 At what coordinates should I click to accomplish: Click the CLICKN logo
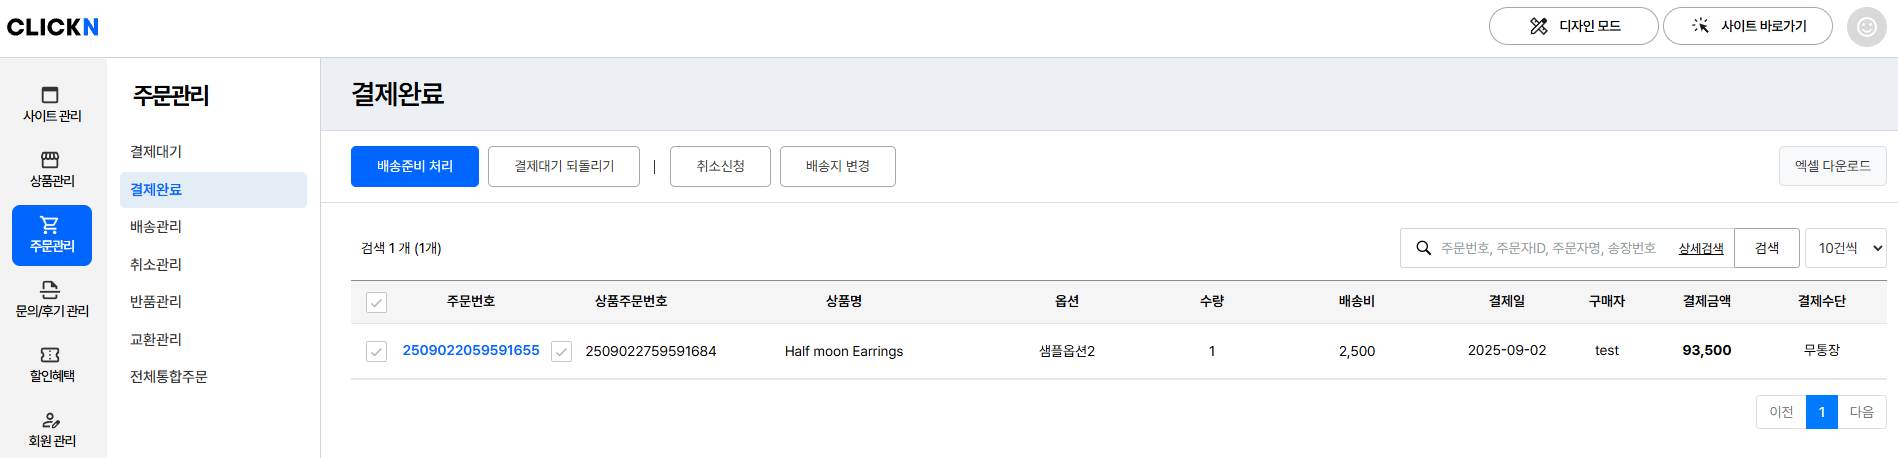point(53,27)
